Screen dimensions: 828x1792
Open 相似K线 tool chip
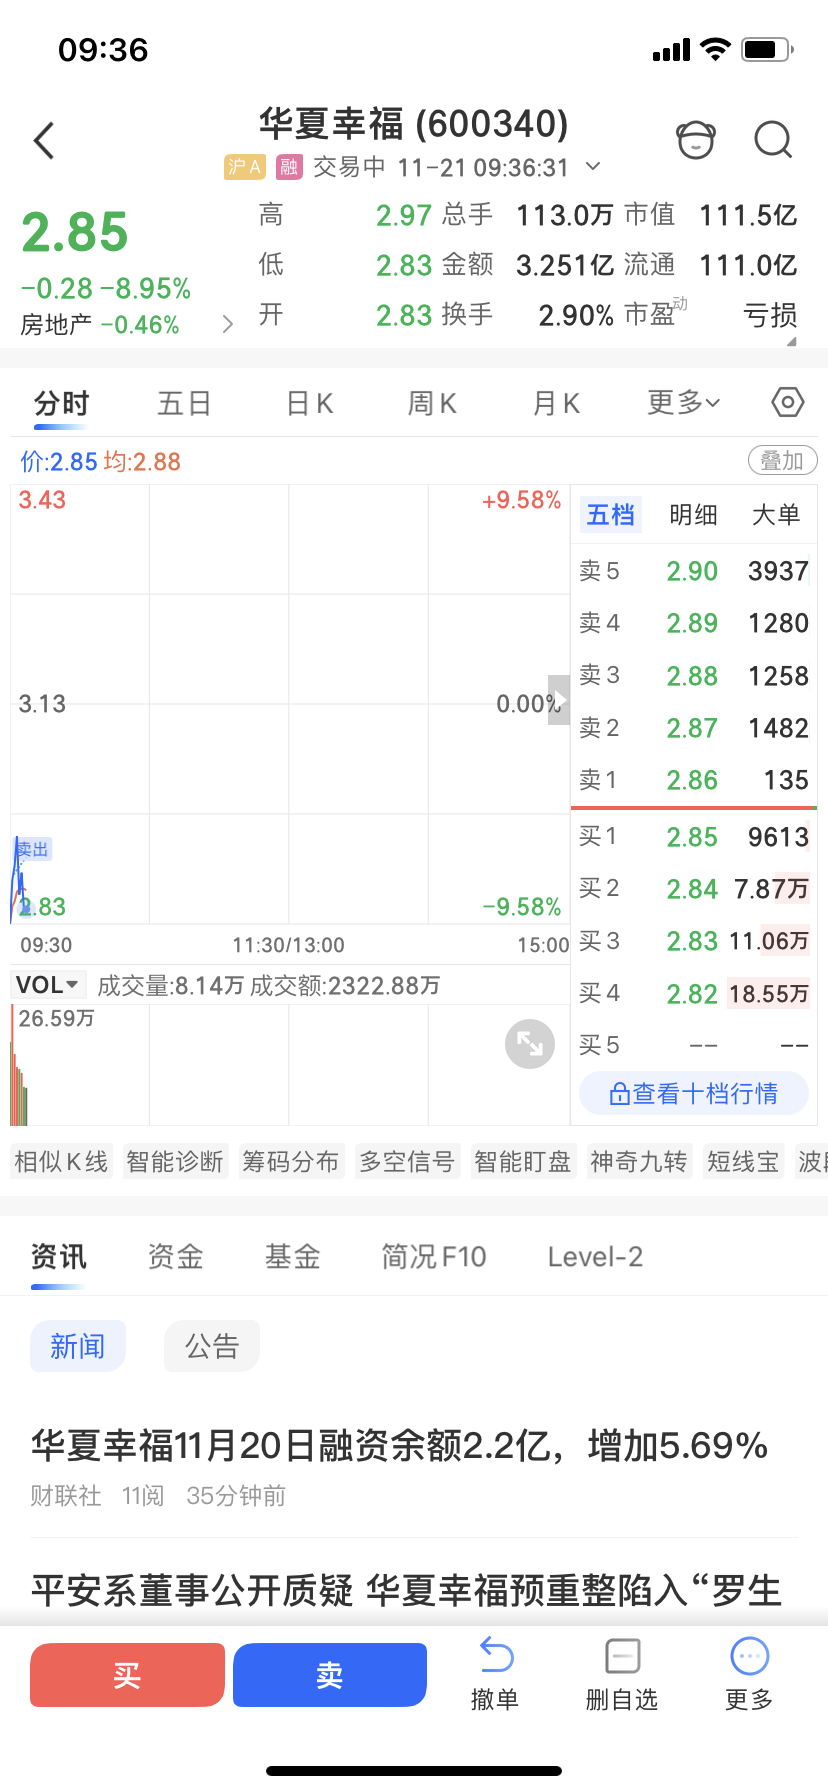point(61,1161)
